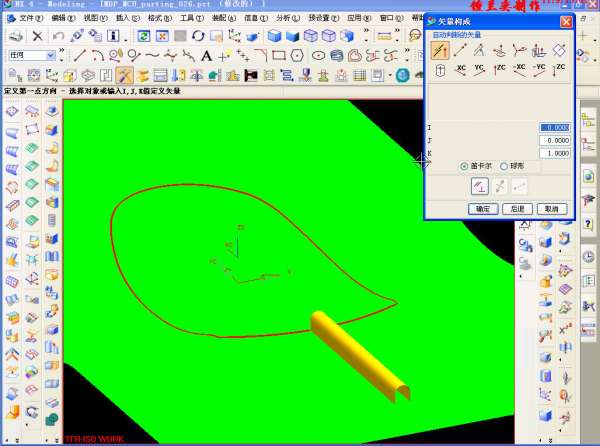Click the K vector component input field
Screen dimensions: 600x446
(x=555, y=153)
